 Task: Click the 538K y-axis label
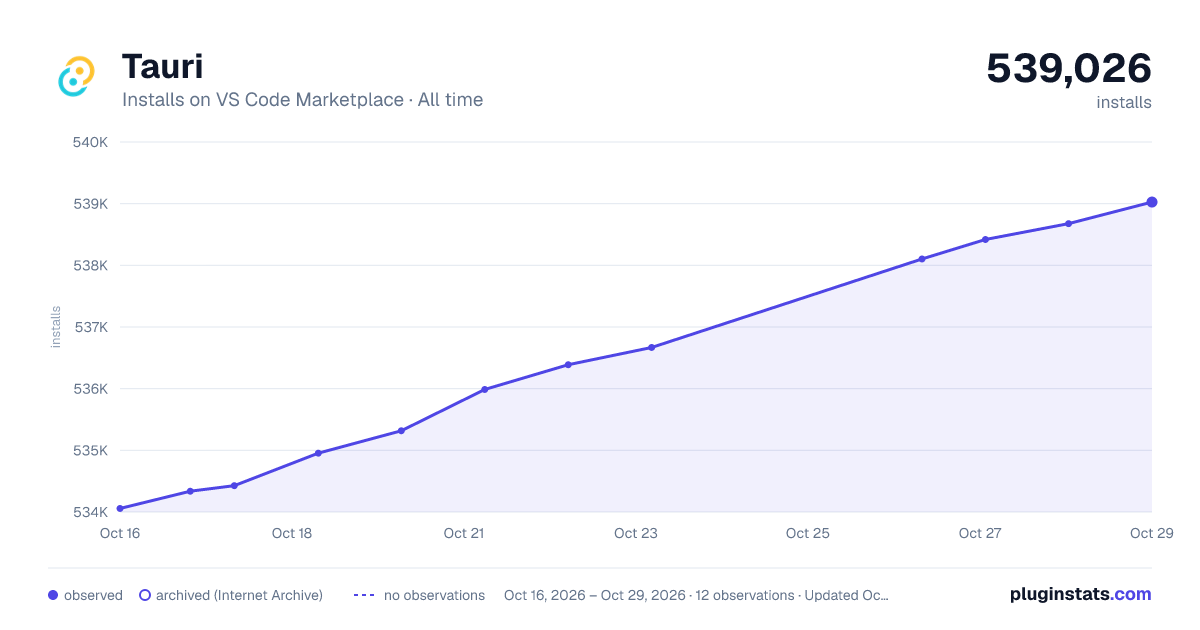[x=90, y=266]
